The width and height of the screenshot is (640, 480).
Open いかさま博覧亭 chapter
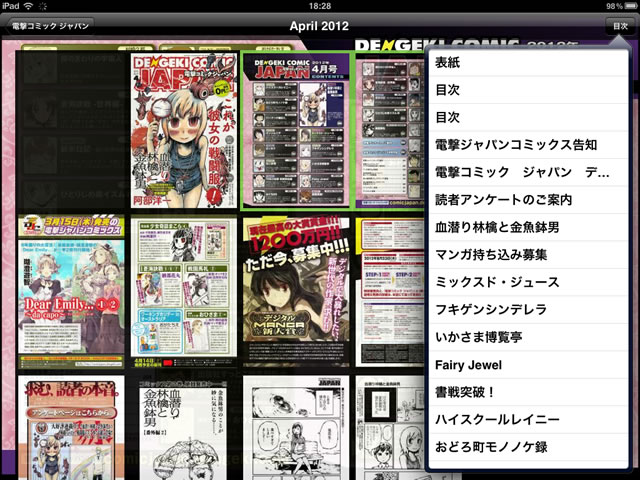(529, 337)
